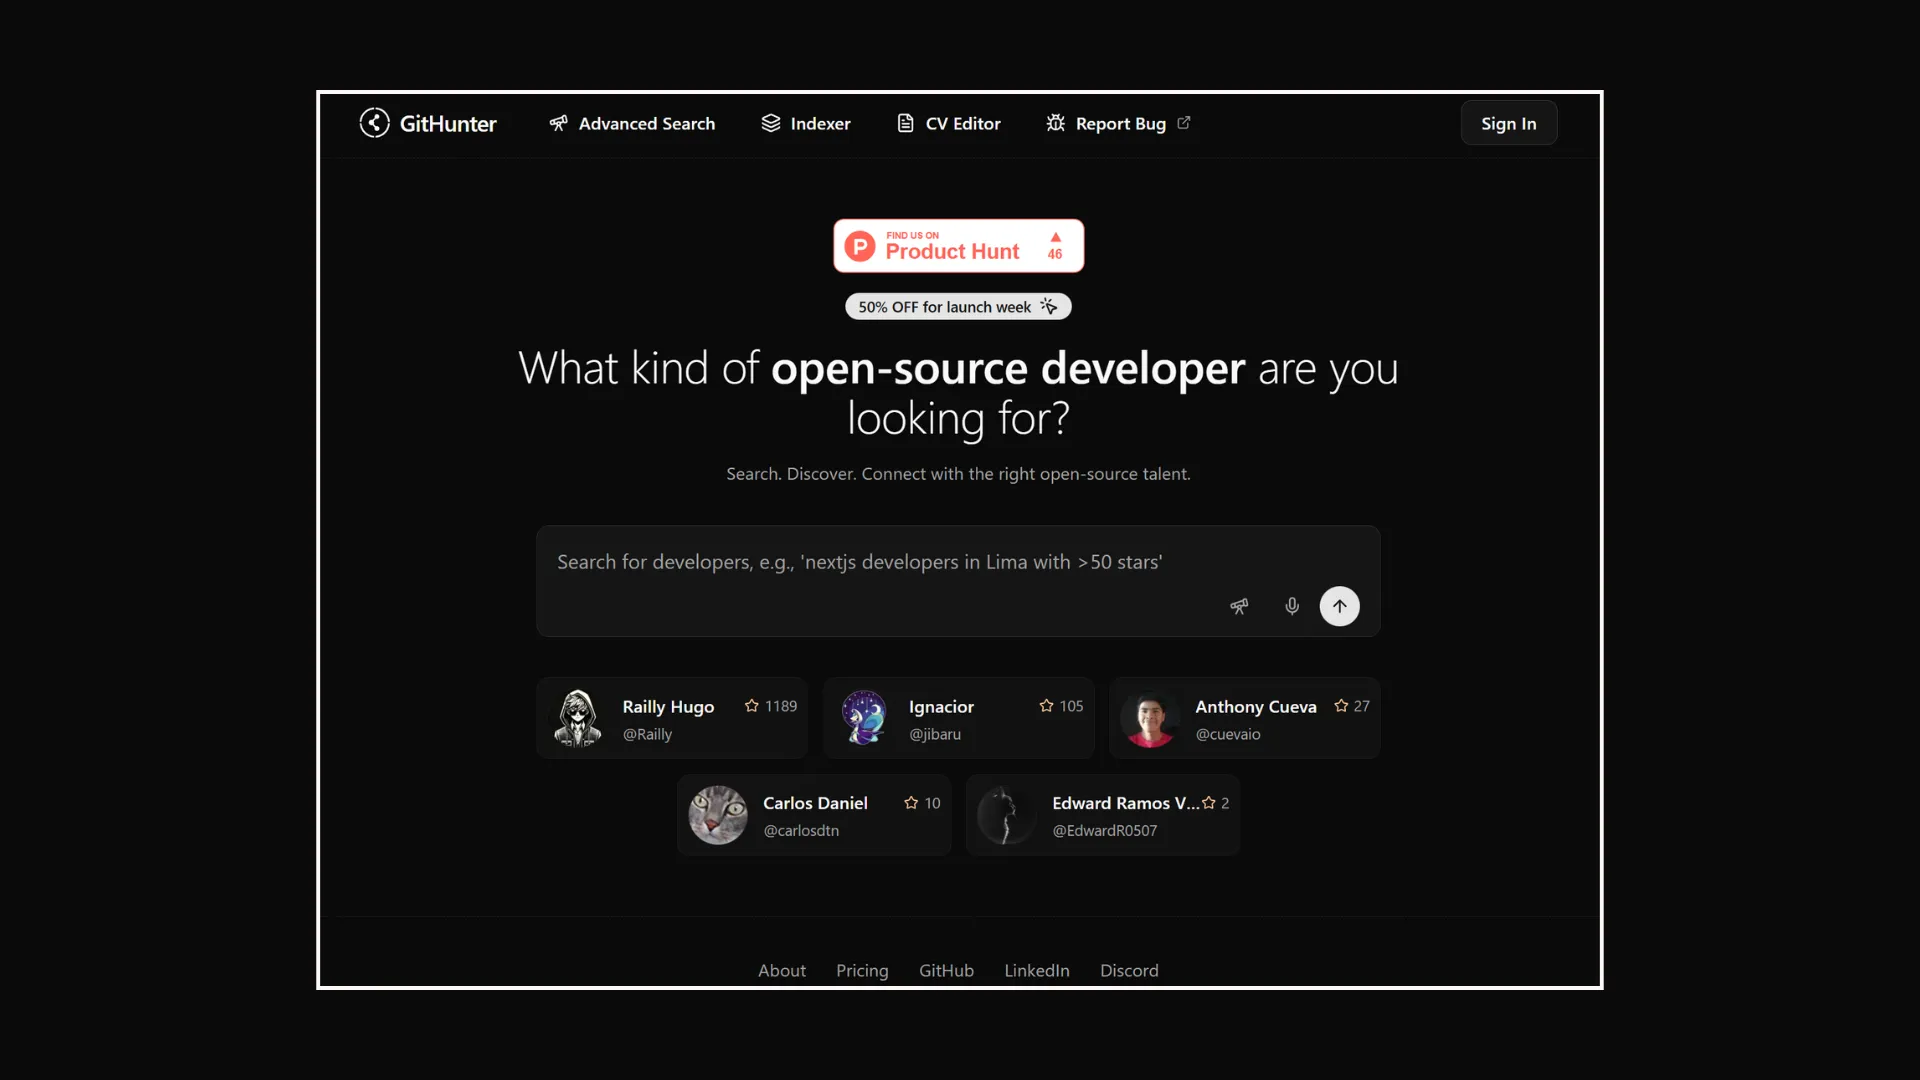Click the GitHunter logo icon
The width and height of the screenshot is (1920, 1080).
point(374,123)
